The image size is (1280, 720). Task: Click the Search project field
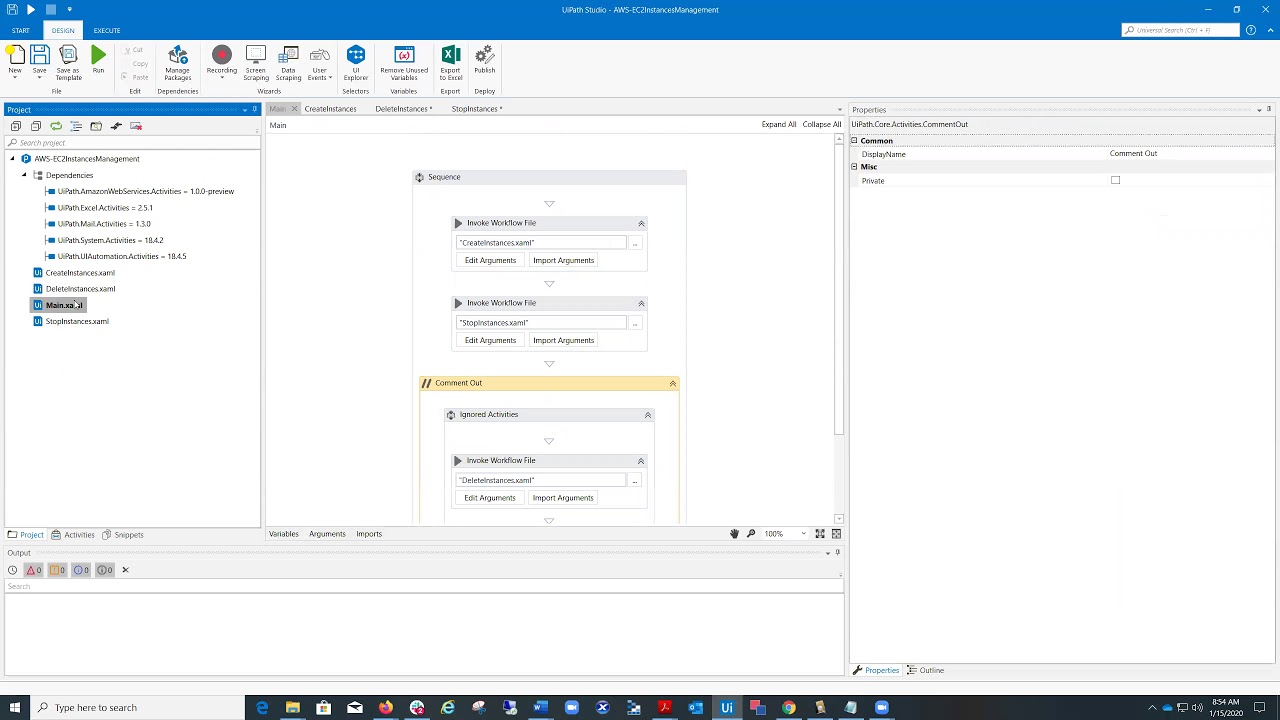click(x=130, y=143)
